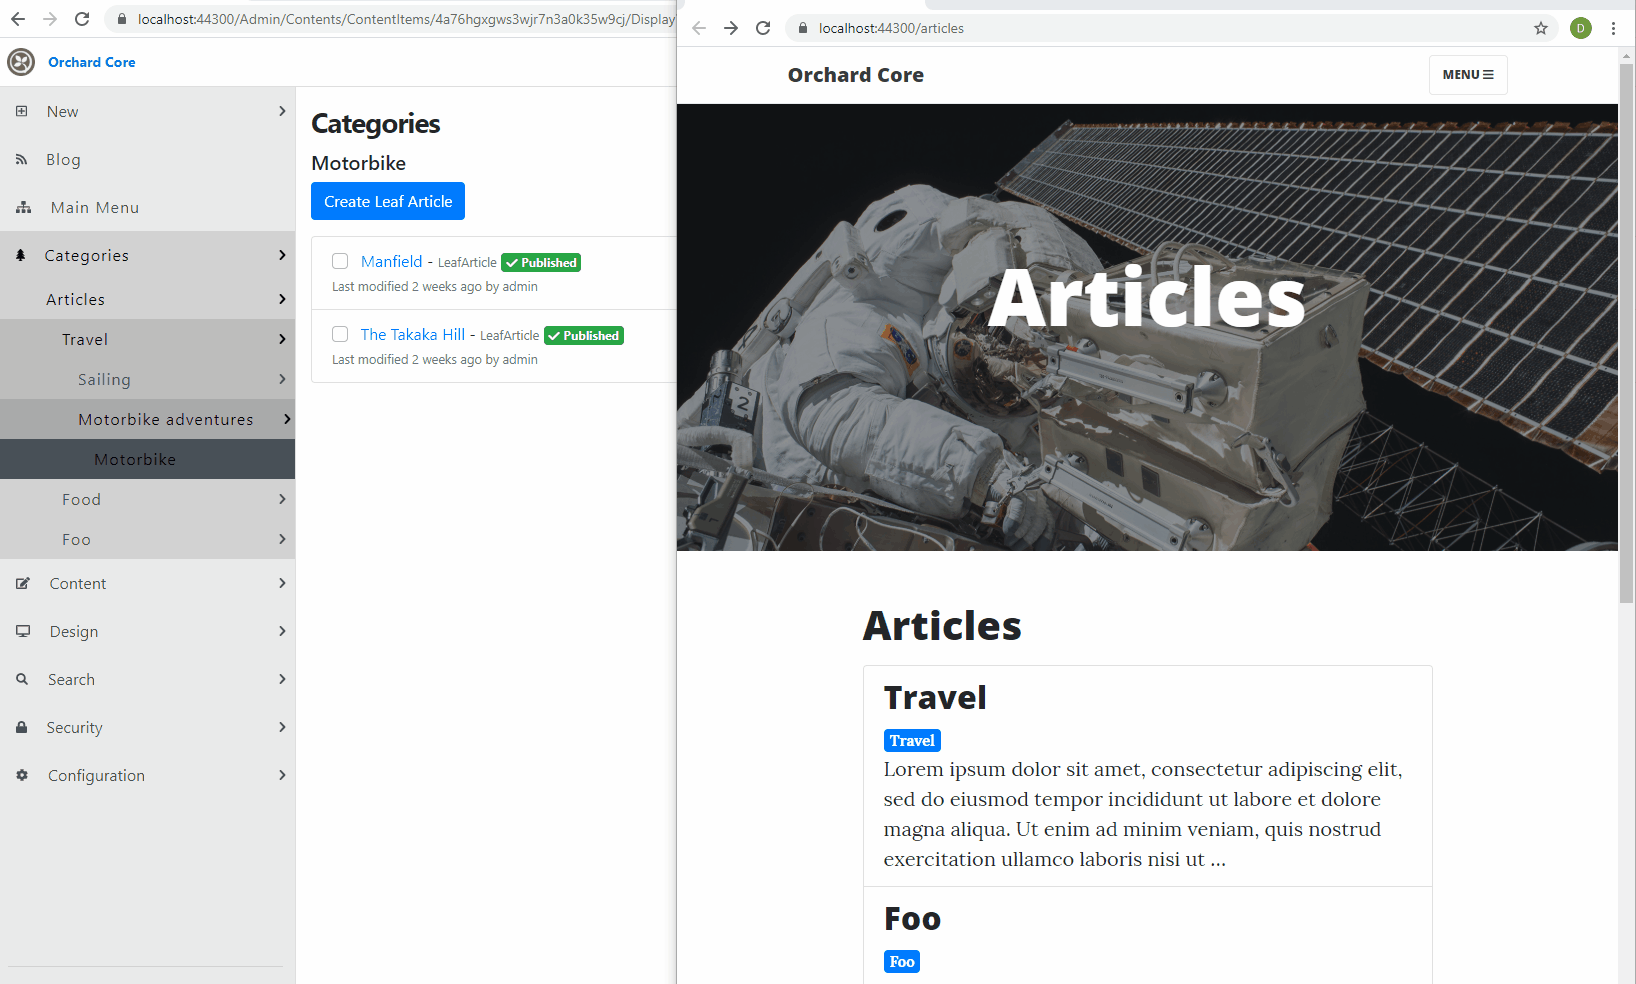Click the Create Leaf Article button

pyautogui.click(x=388, y=201)
